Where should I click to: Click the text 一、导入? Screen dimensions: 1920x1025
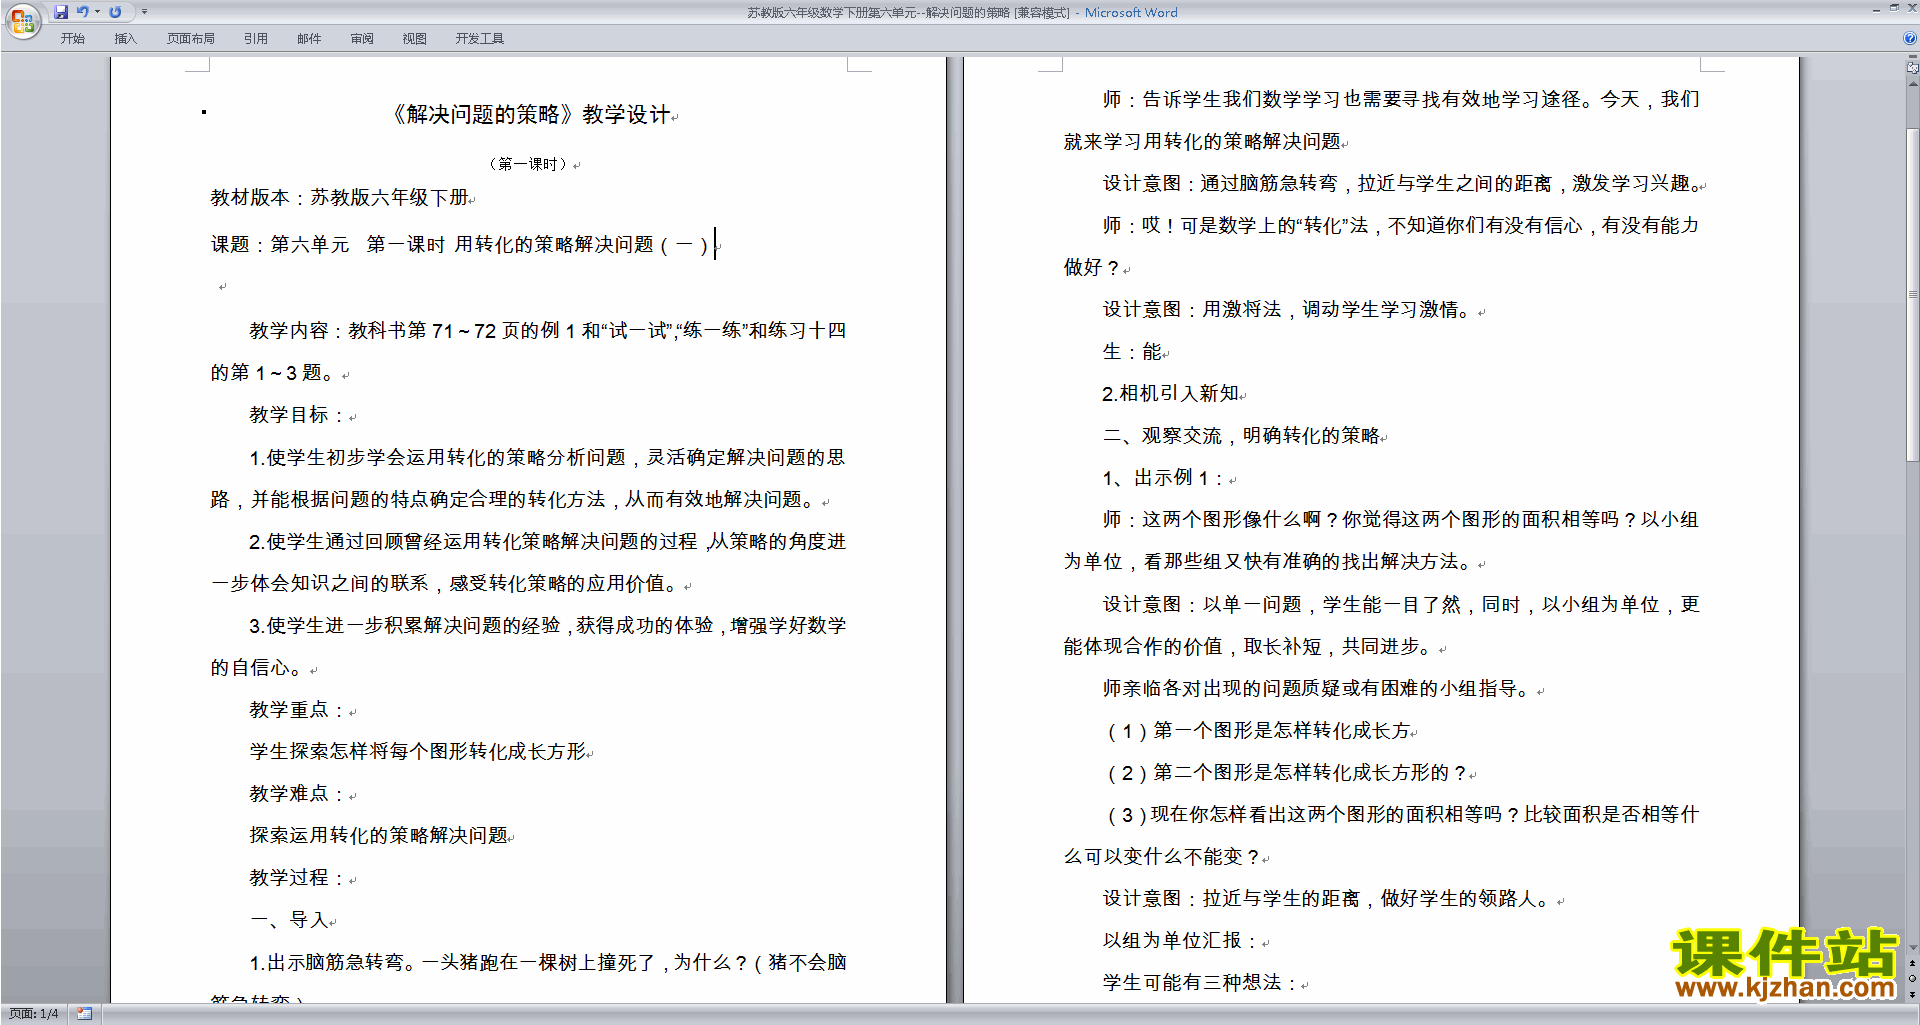291,920
